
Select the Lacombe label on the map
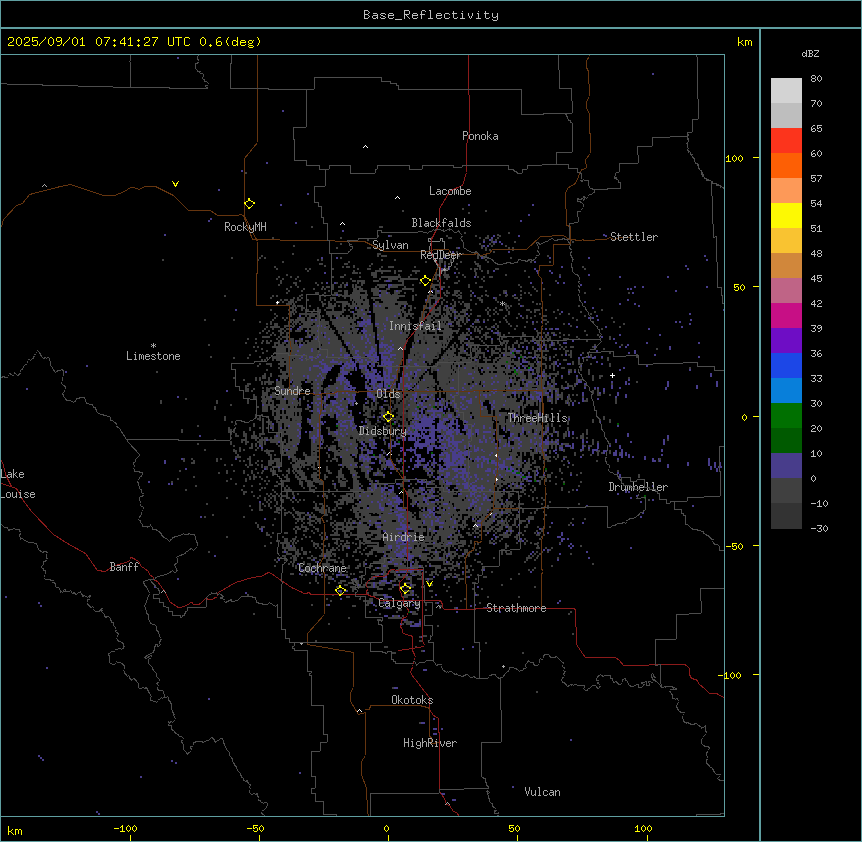click(450, 191)
